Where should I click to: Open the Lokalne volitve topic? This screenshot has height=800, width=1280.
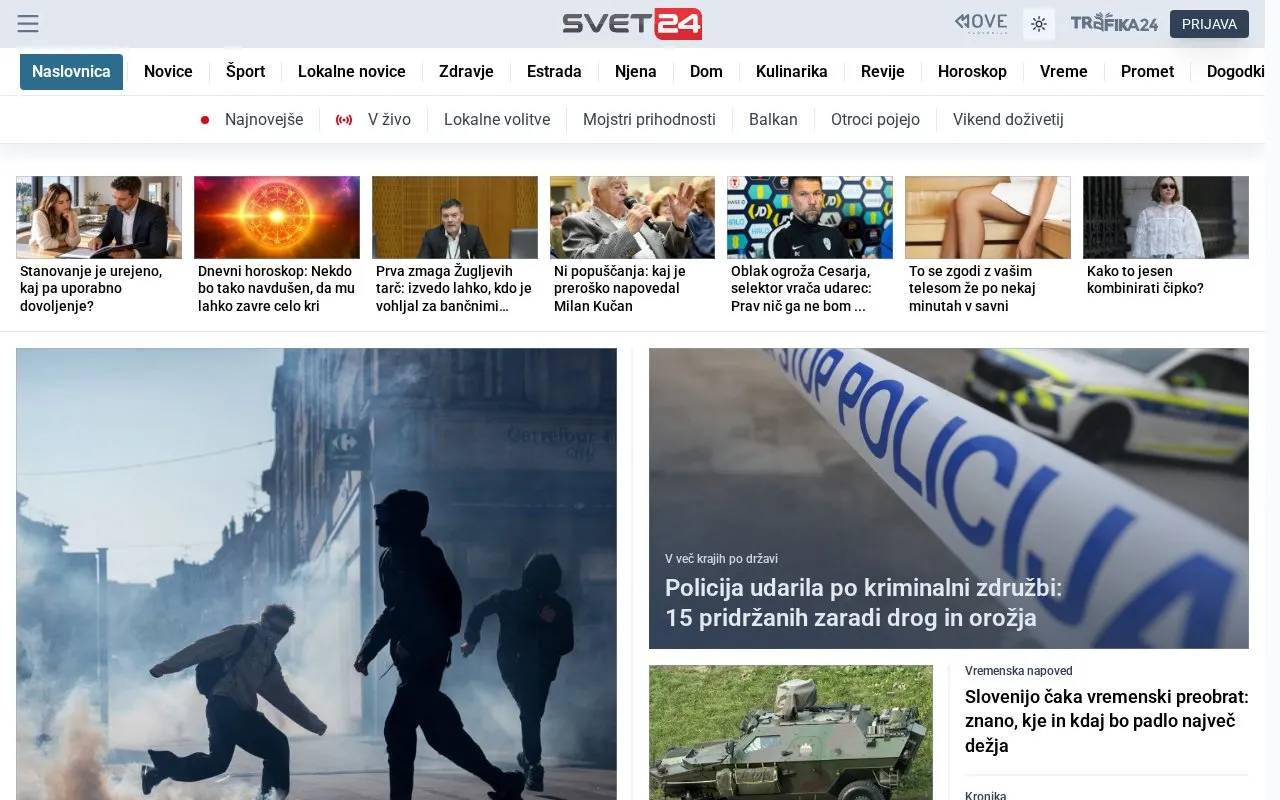tap(497, 120)
